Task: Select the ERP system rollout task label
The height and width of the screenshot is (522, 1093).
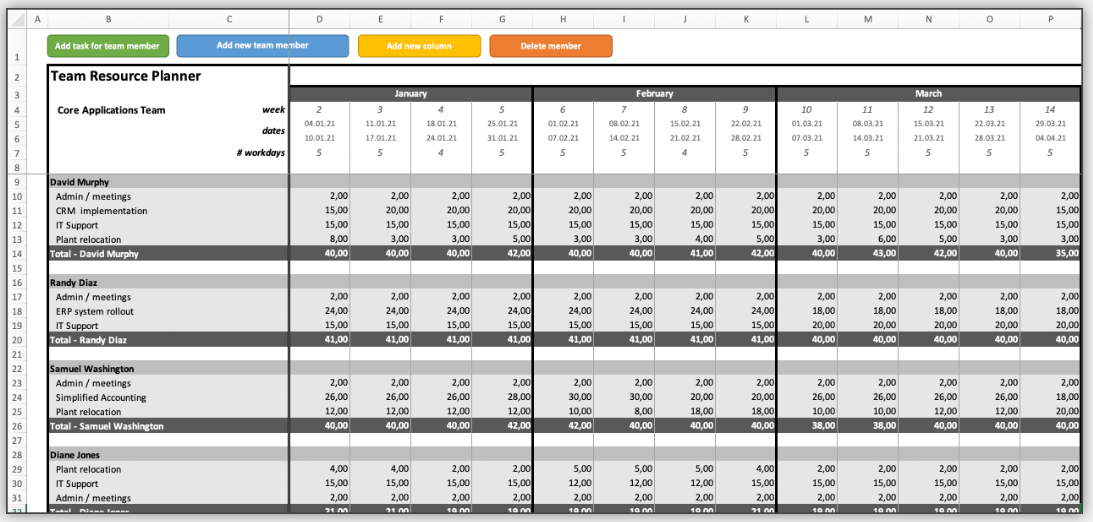Action: 95,311
